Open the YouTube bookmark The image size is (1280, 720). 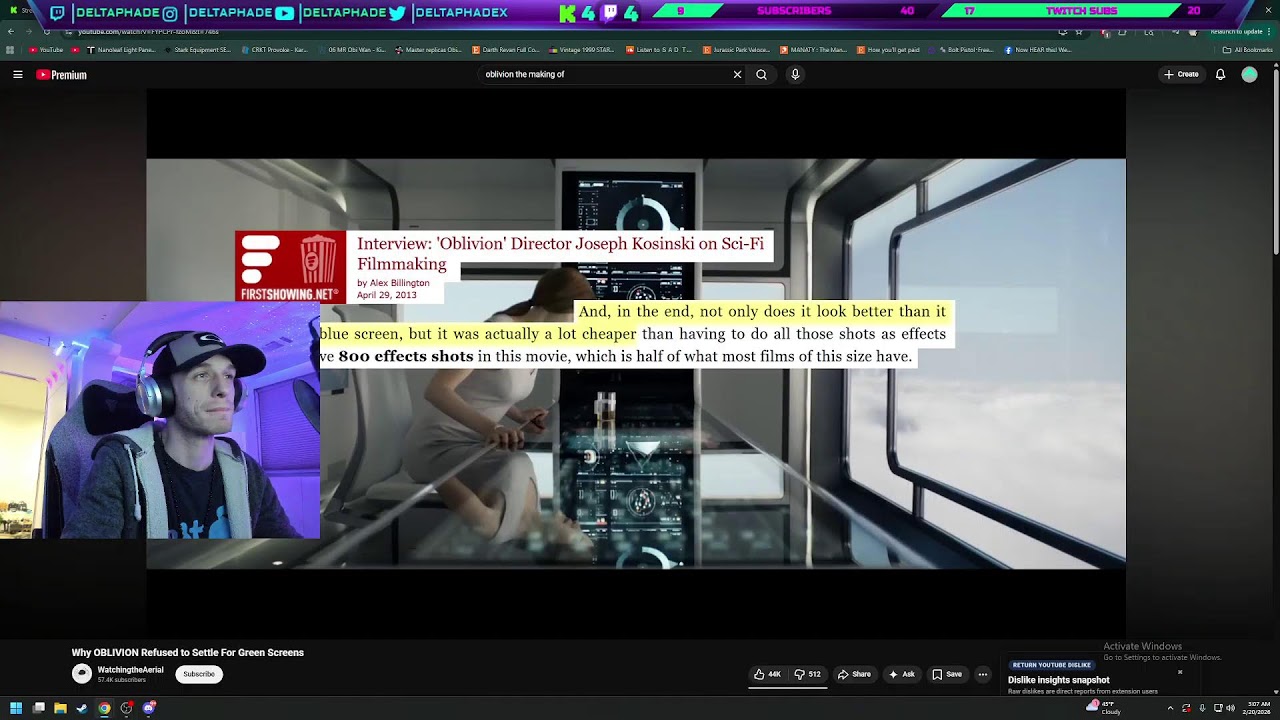click(x=47, y=50)
